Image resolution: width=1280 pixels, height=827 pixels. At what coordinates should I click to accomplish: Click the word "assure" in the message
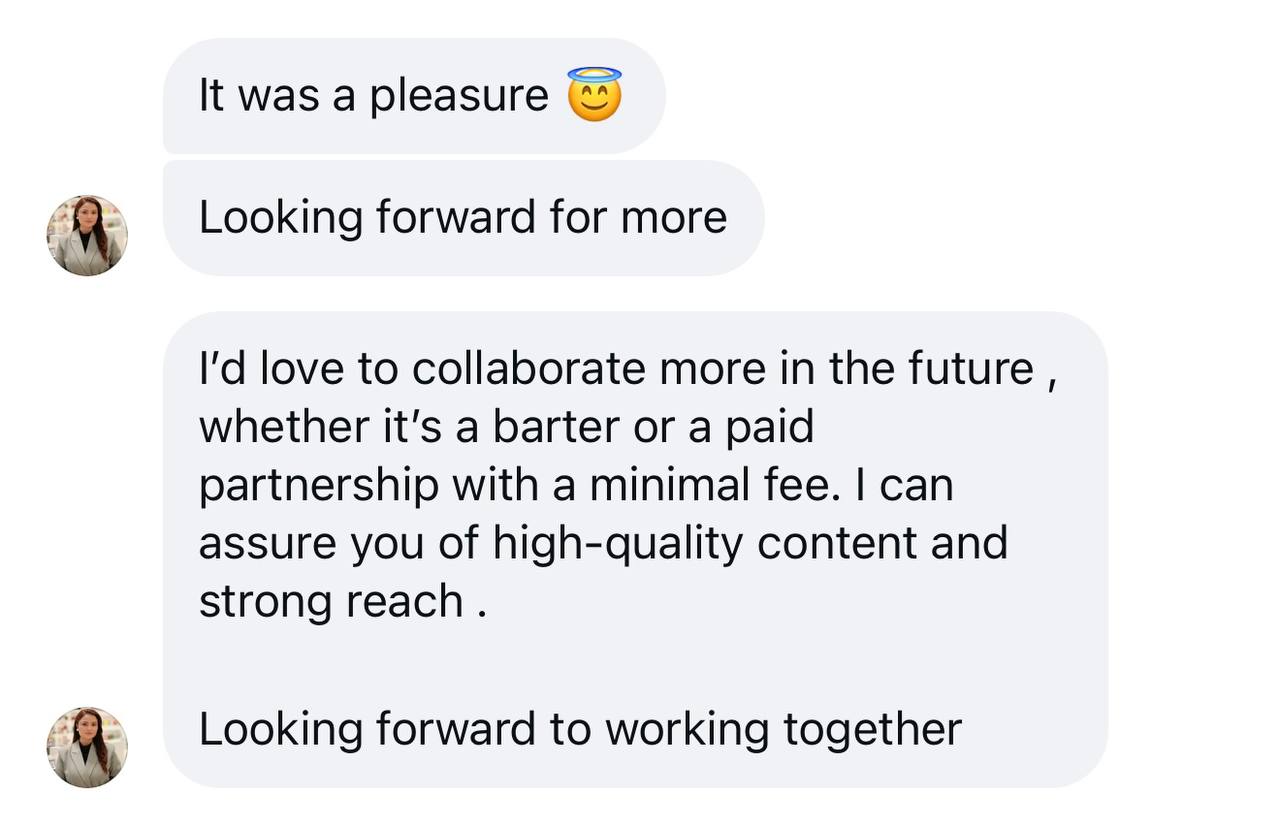(x=267, y=545)
